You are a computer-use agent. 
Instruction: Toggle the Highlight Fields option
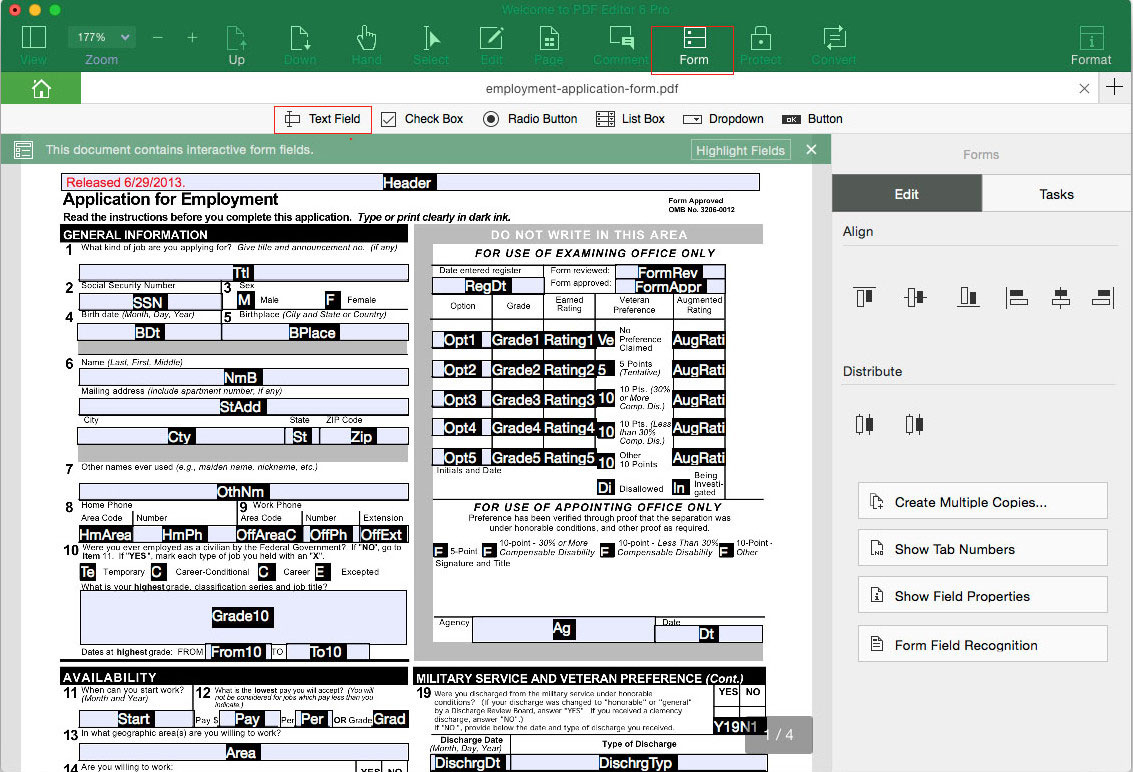coord(740,149)
